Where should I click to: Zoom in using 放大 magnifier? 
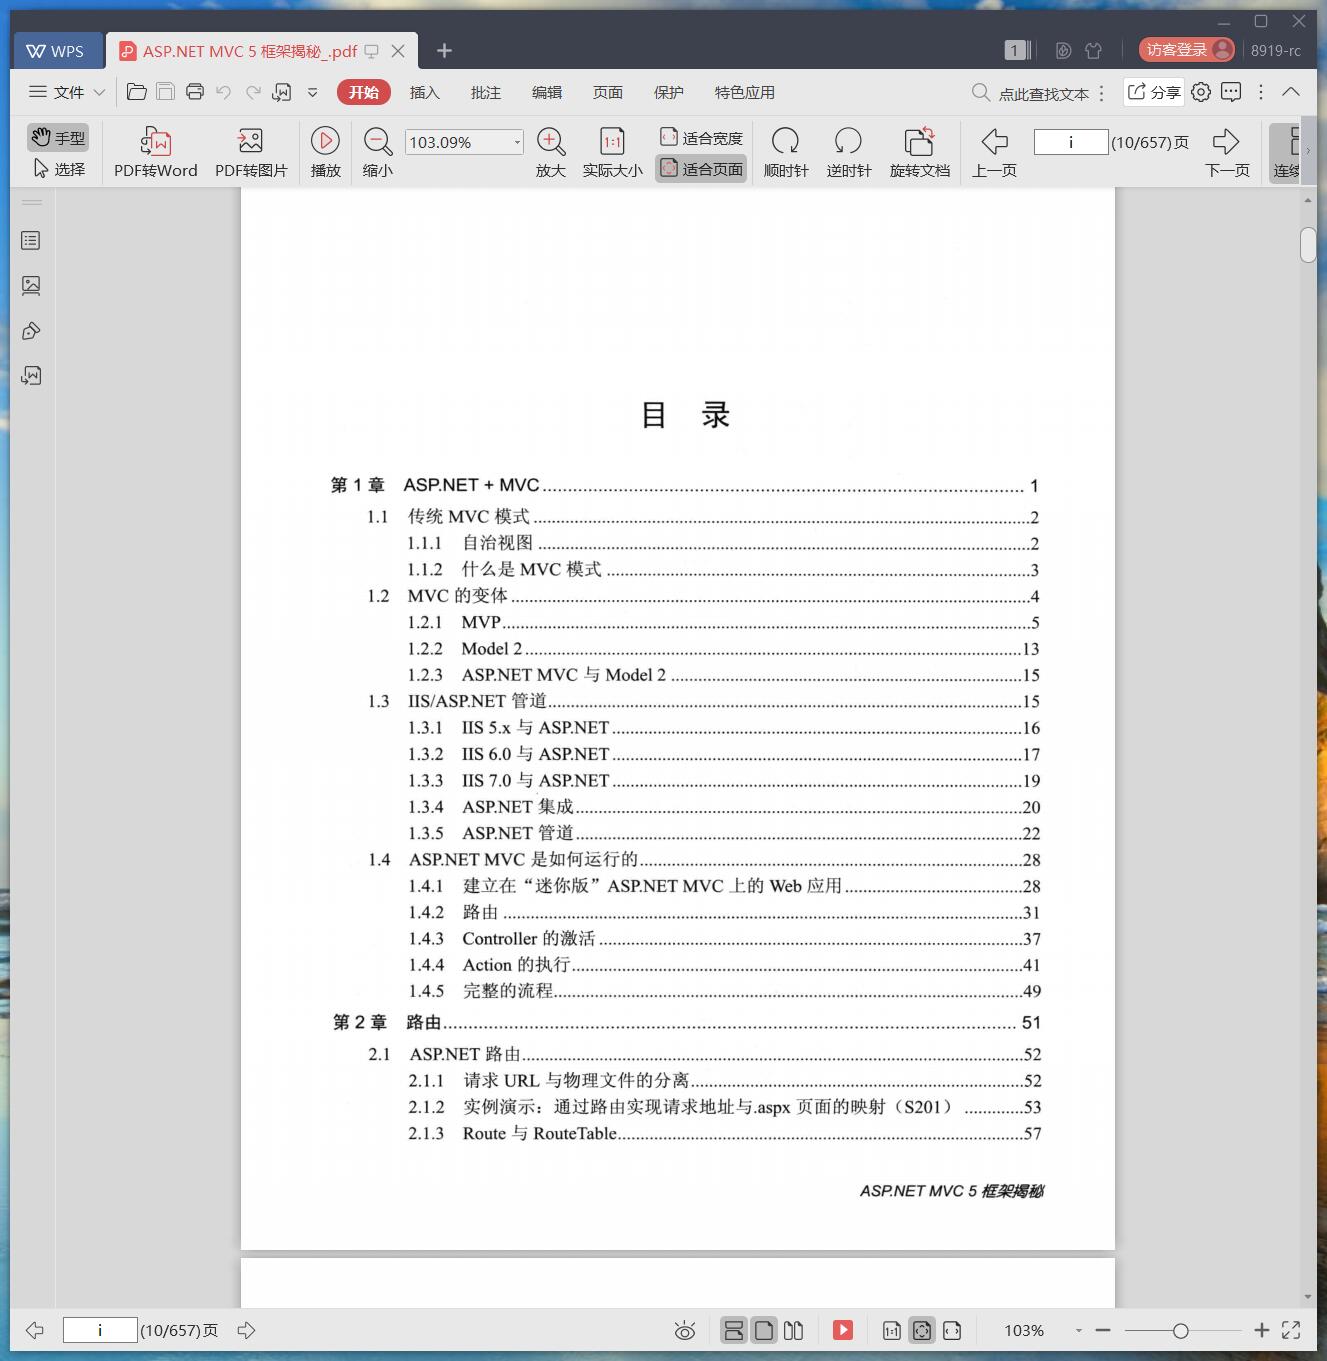click(551, 152)
